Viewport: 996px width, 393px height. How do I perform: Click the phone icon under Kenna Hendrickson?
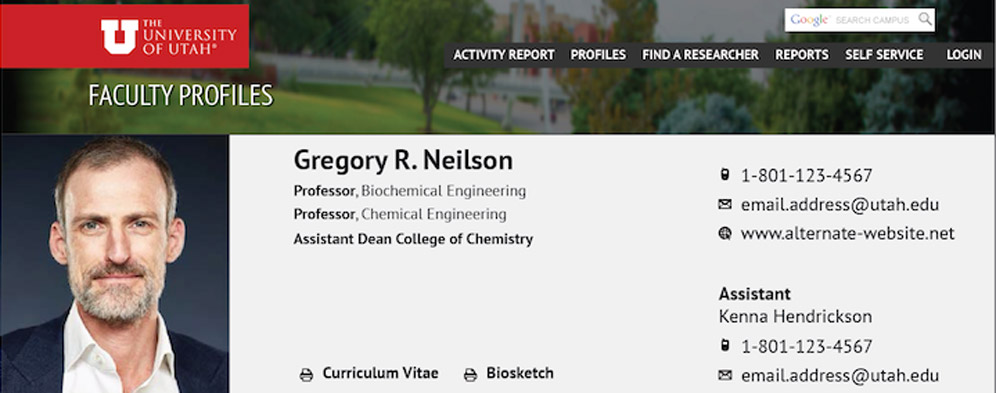point(724,346)
